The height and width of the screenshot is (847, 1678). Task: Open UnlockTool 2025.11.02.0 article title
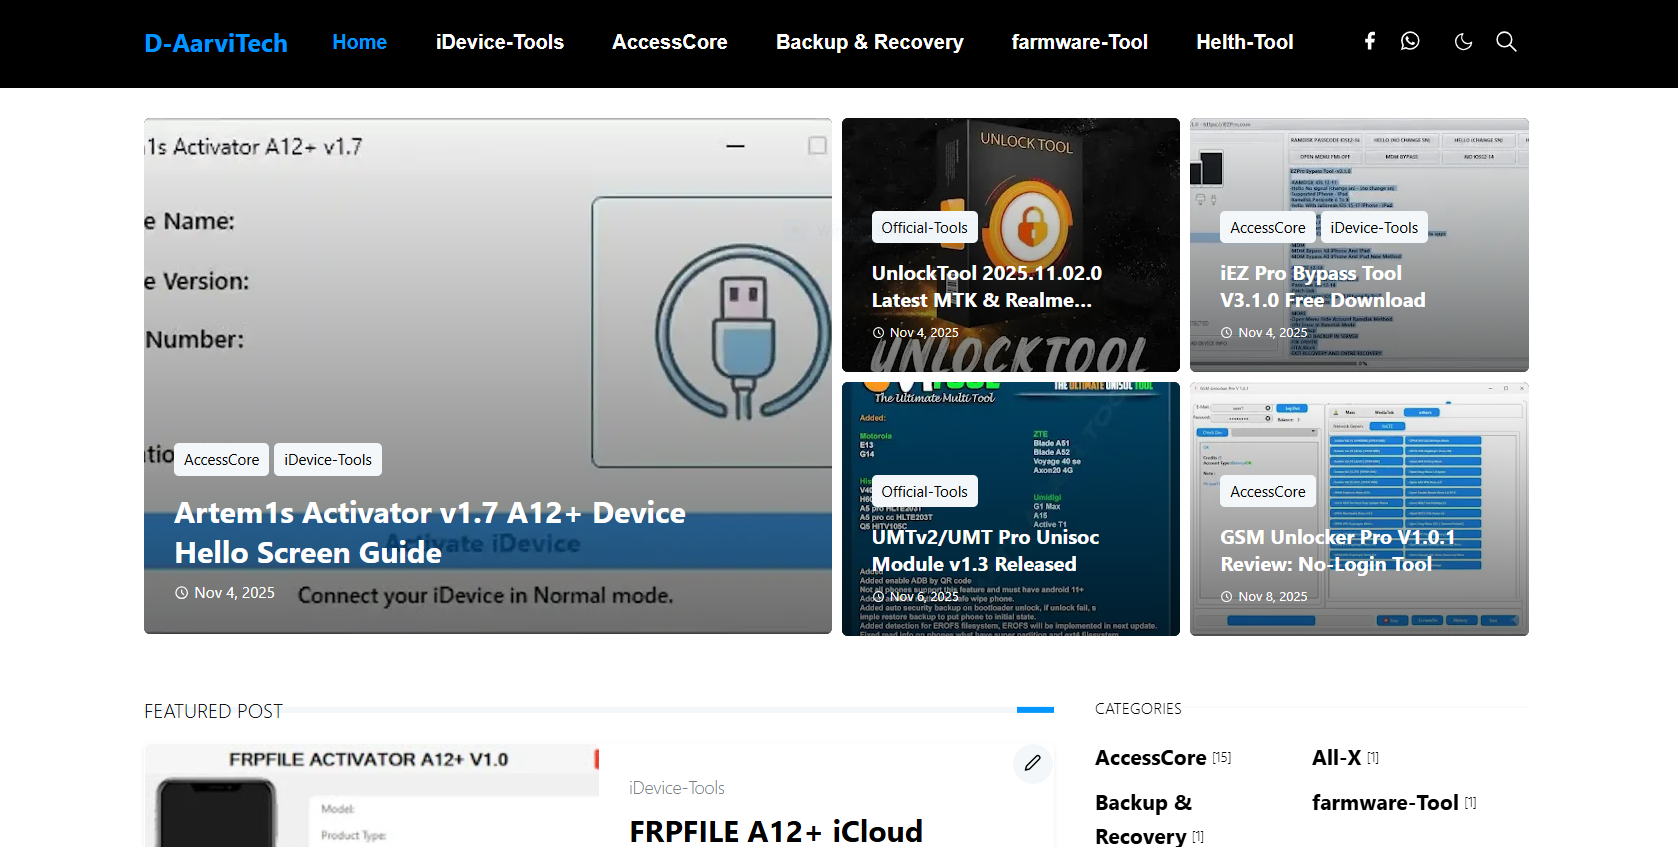pyautogui.click(x=987, y=286)
